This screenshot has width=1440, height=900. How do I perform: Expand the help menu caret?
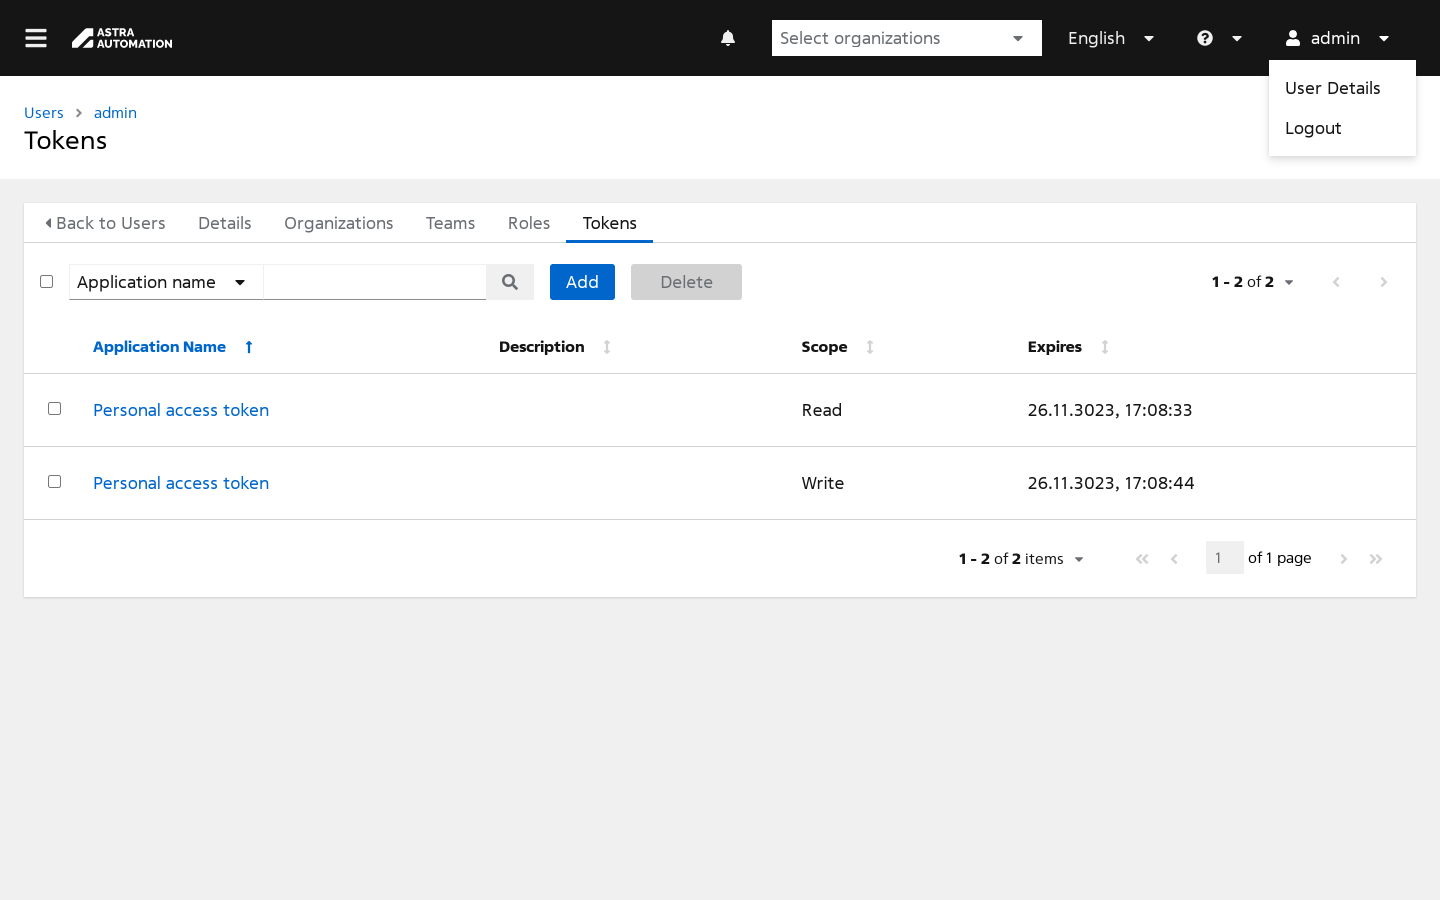tap(1237, 38)
